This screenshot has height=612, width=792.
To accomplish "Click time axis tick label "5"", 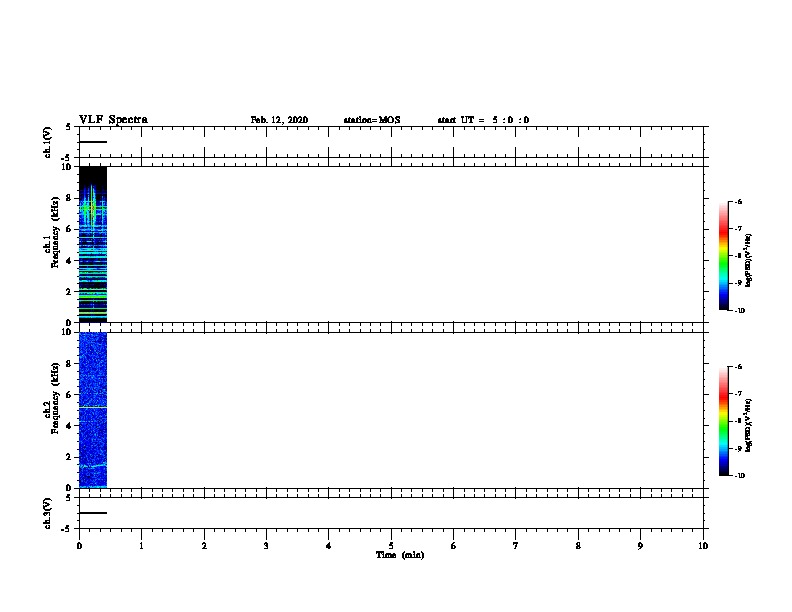I will [391, 545].
